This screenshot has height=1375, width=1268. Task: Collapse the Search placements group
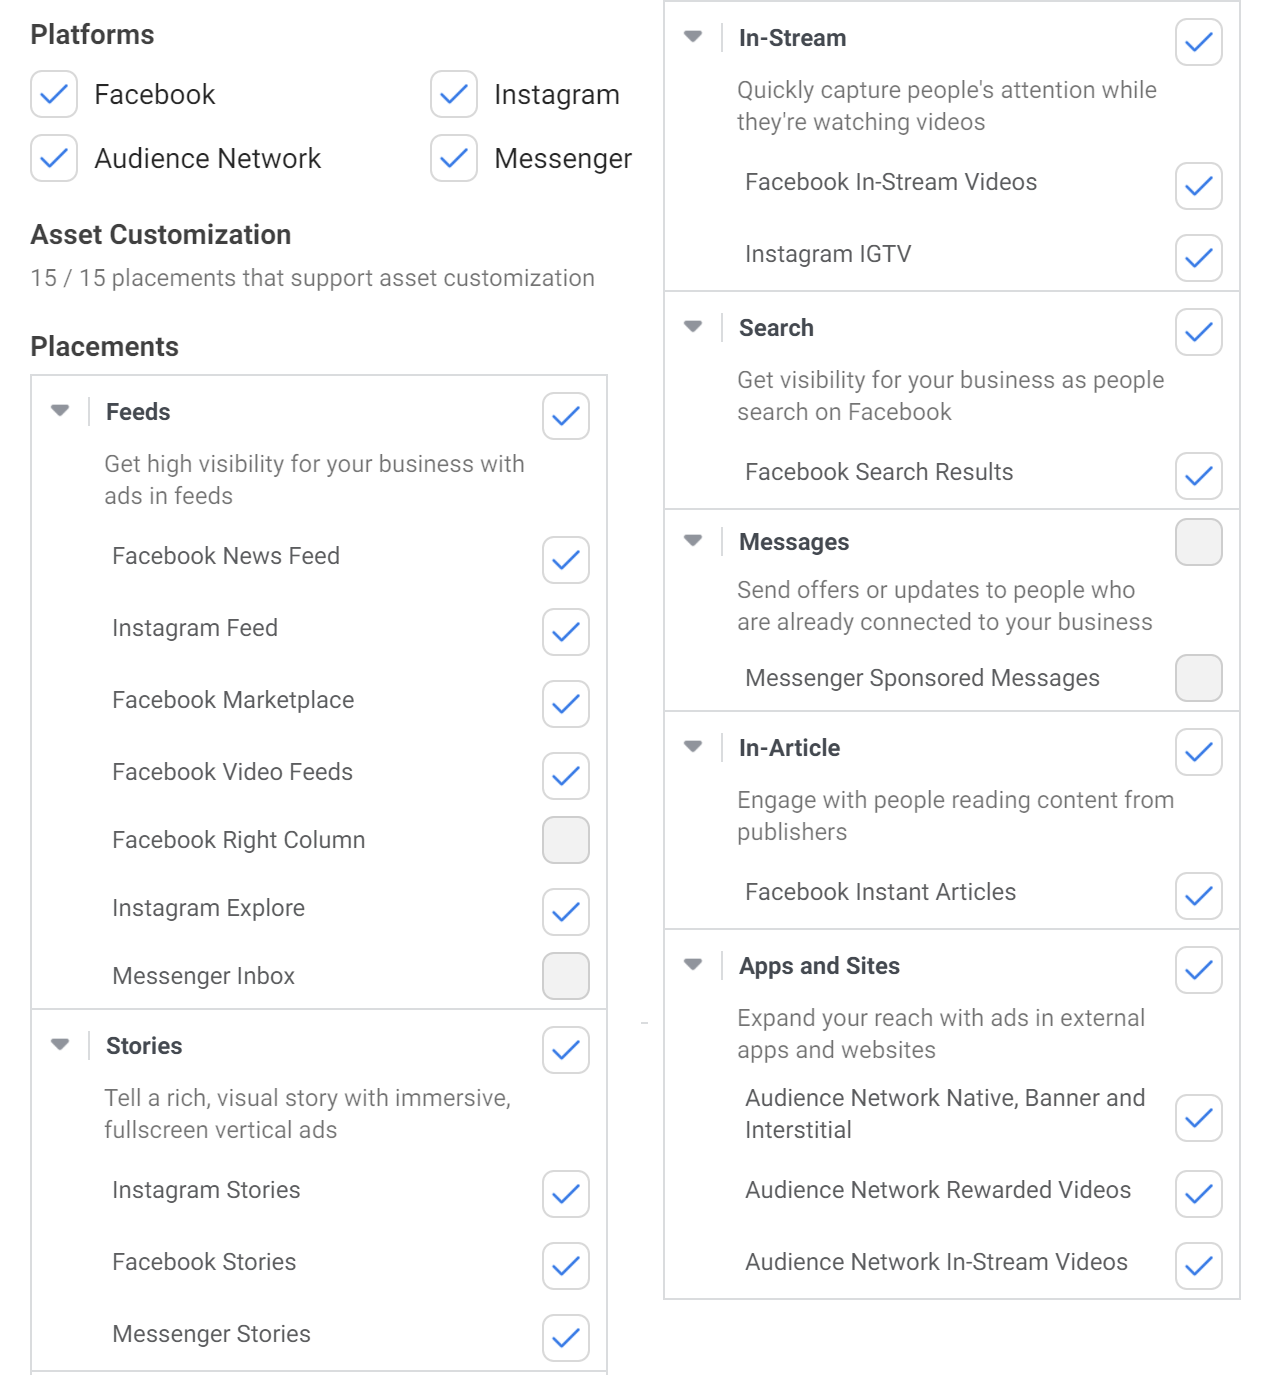pos(693,327)
